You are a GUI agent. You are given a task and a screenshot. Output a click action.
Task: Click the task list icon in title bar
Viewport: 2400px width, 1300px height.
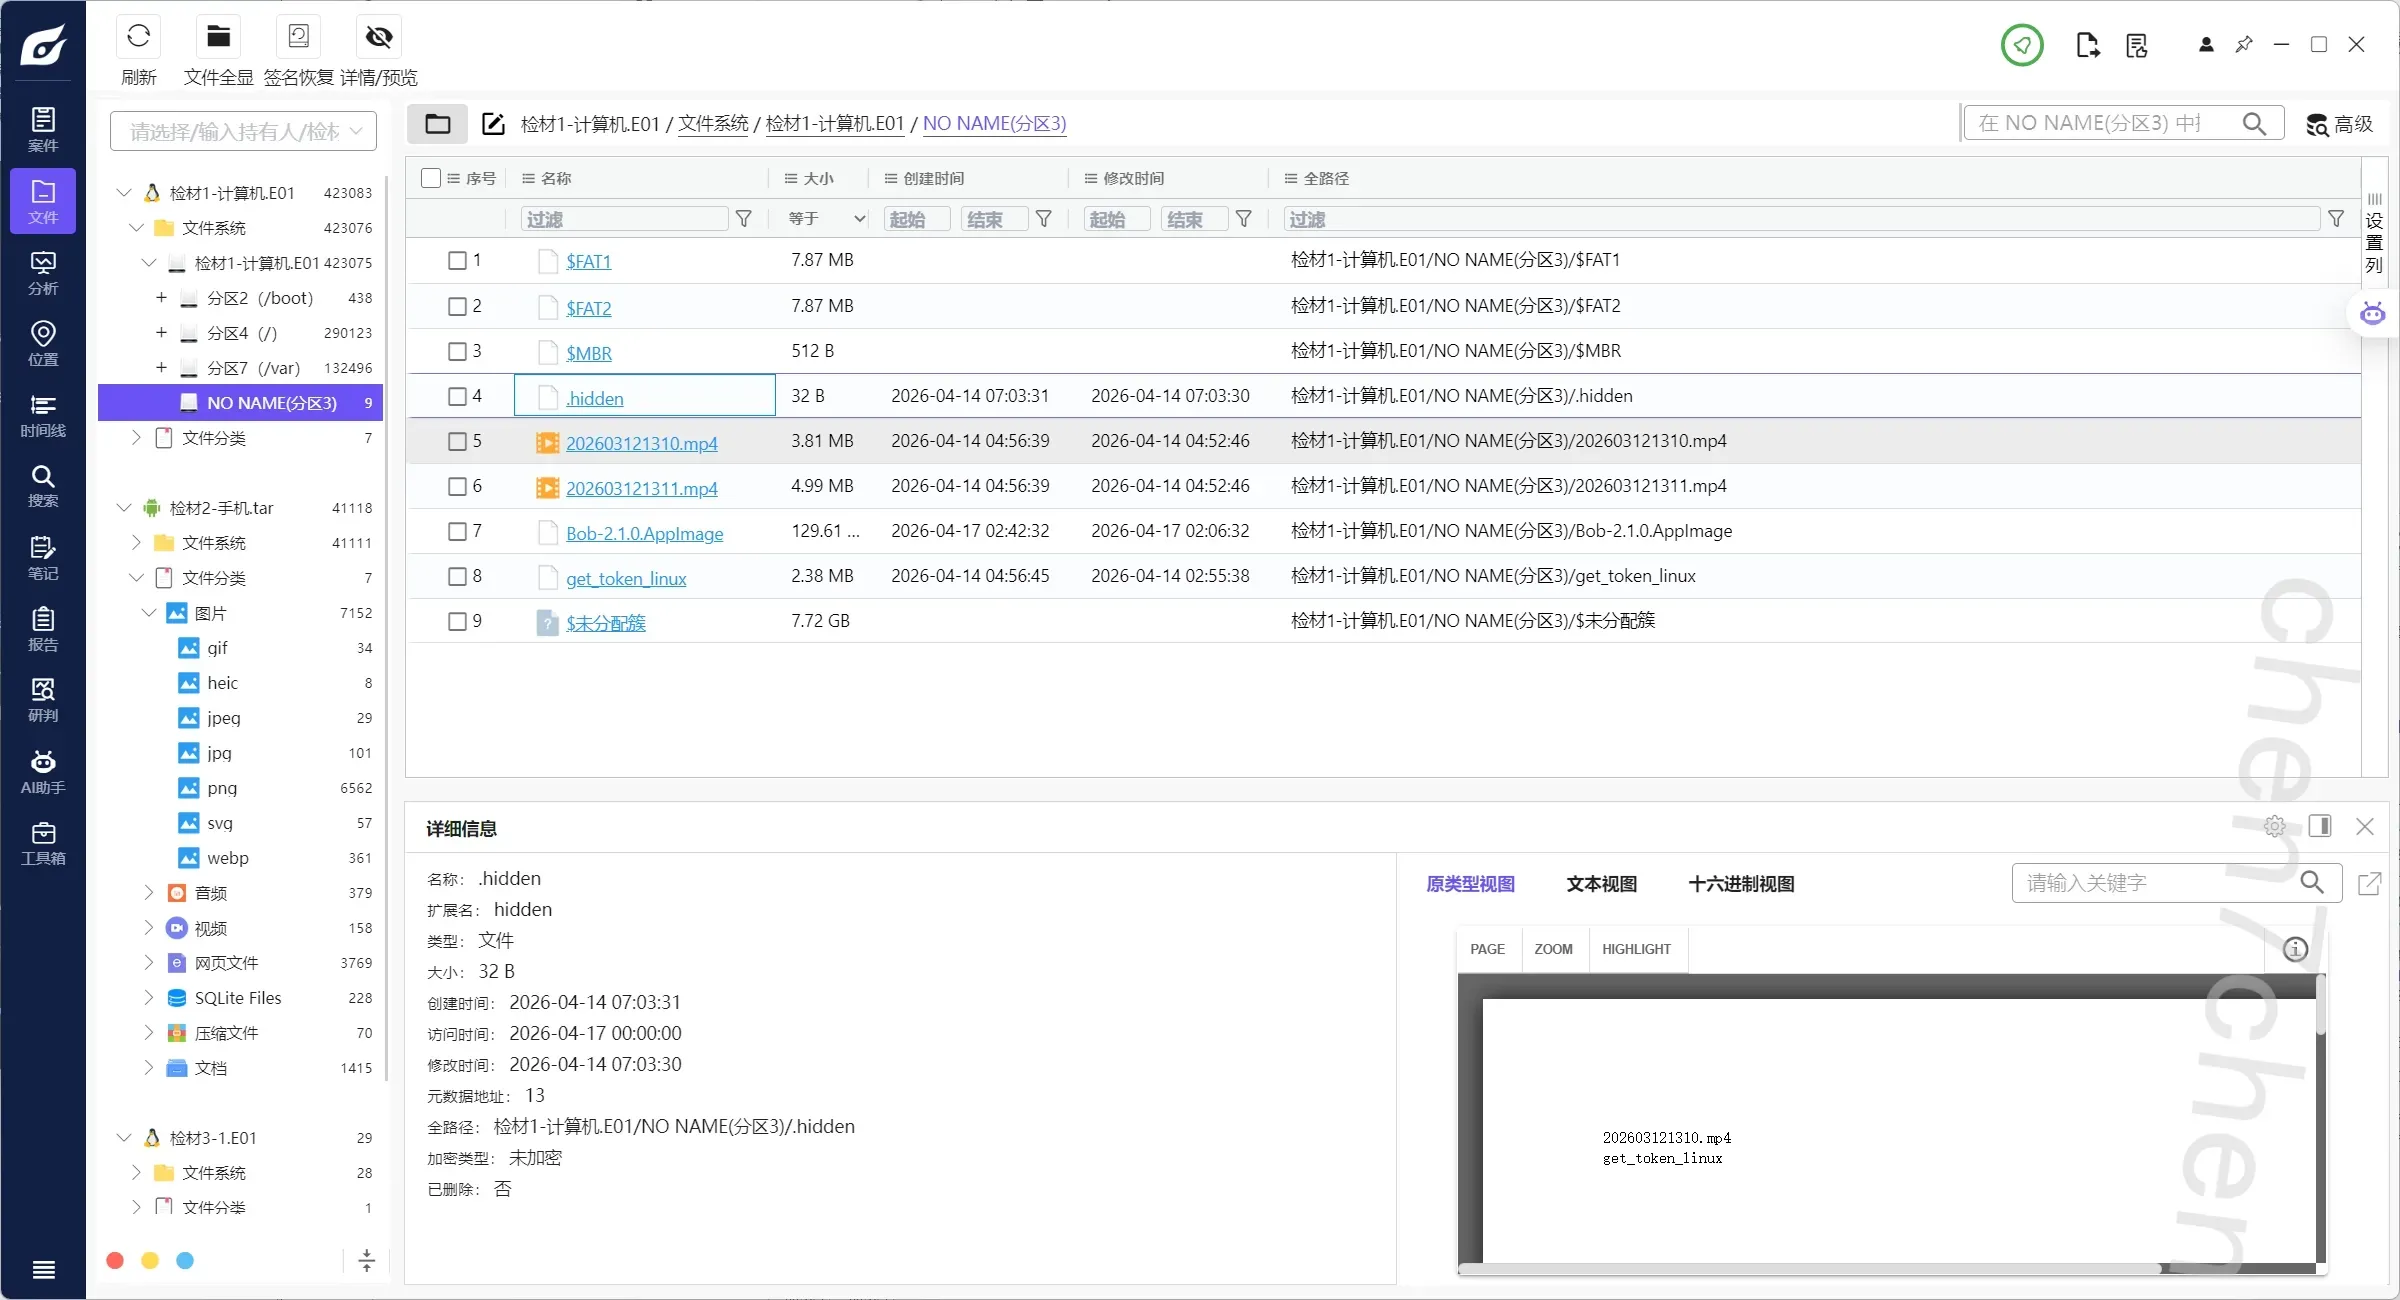[x=2137, y=45]
